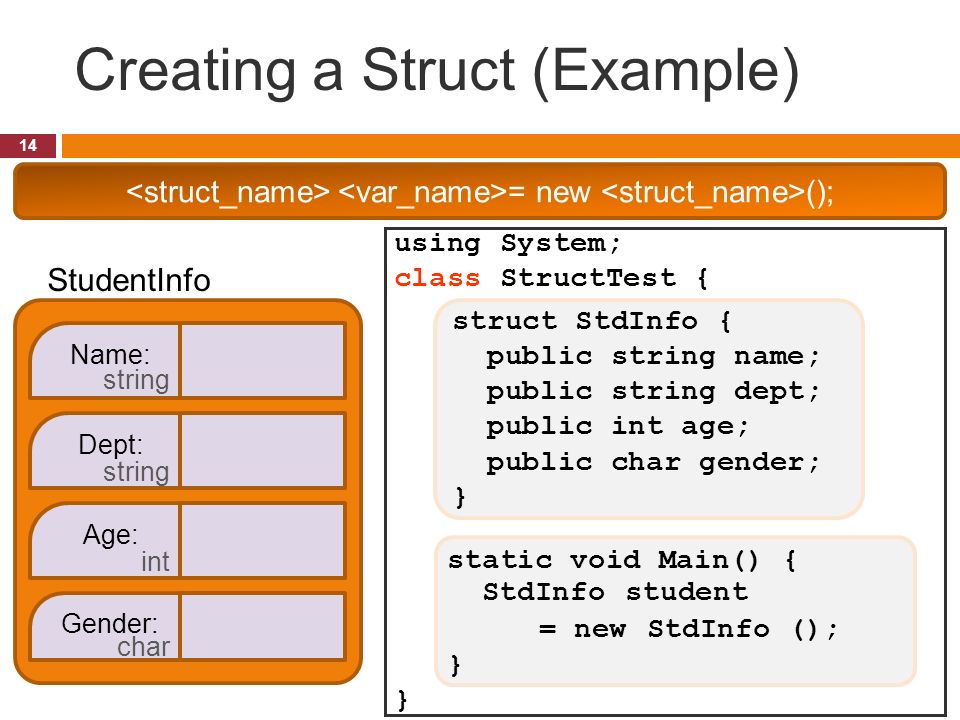Click the empty value box next to Age

click(x=263, y=541)
